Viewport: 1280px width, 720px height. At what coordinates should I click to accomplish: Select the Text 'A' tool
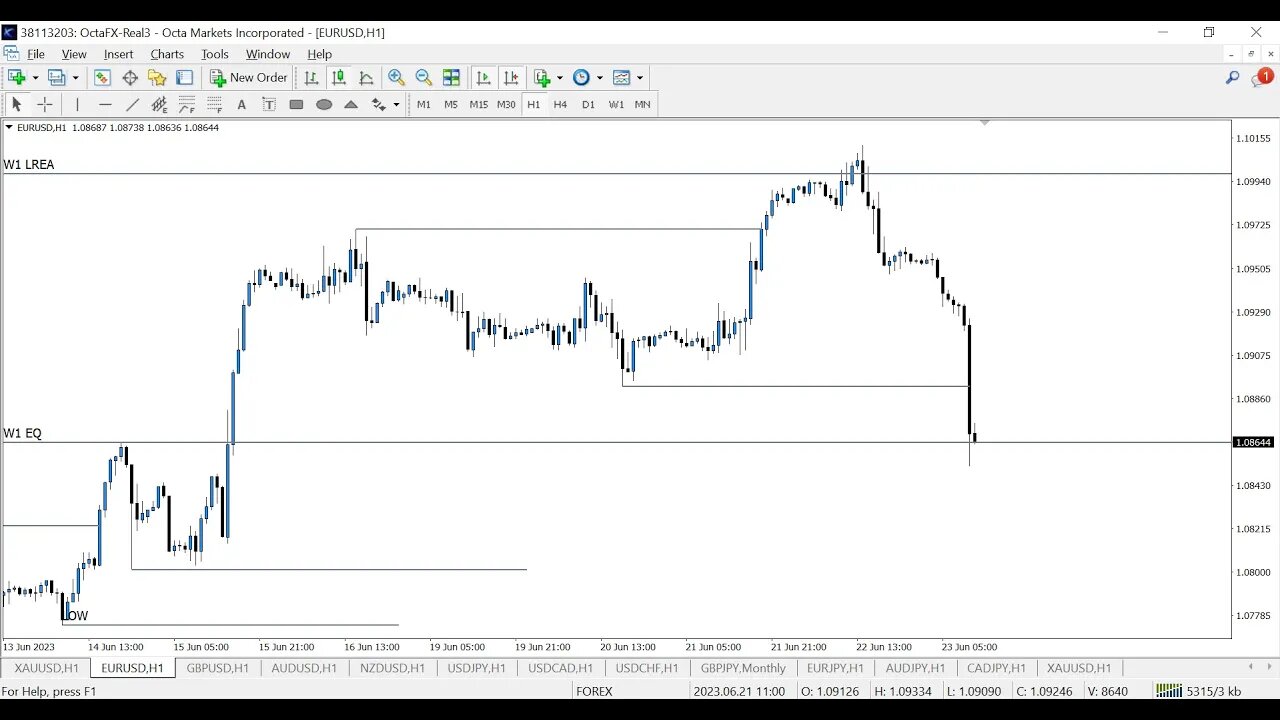(241, 104)
